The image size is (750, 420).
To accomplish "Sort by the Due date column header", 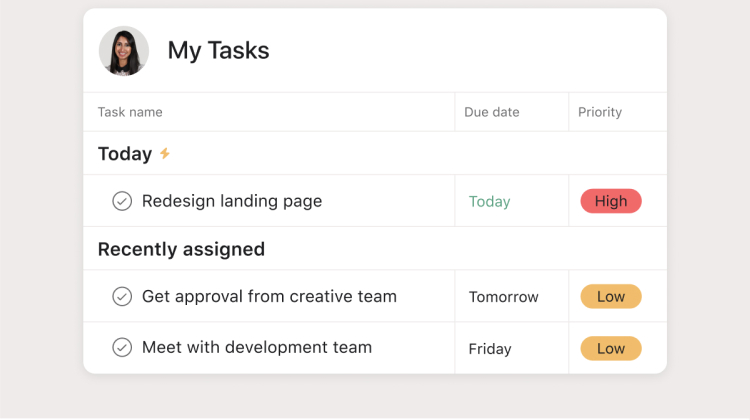I will coord(492,112).
